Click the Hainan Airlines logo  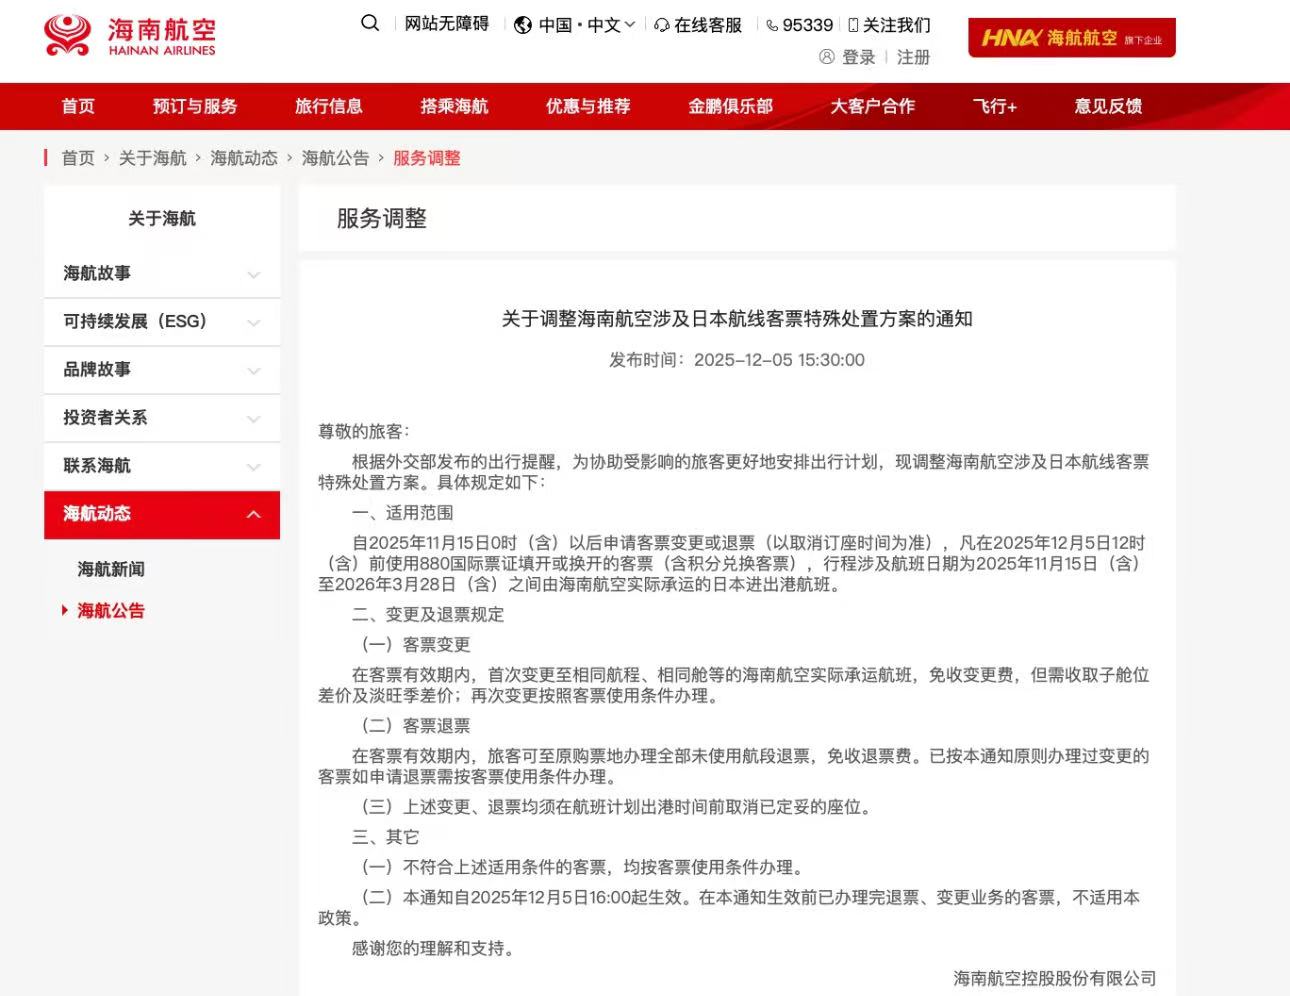pos(130,36)
